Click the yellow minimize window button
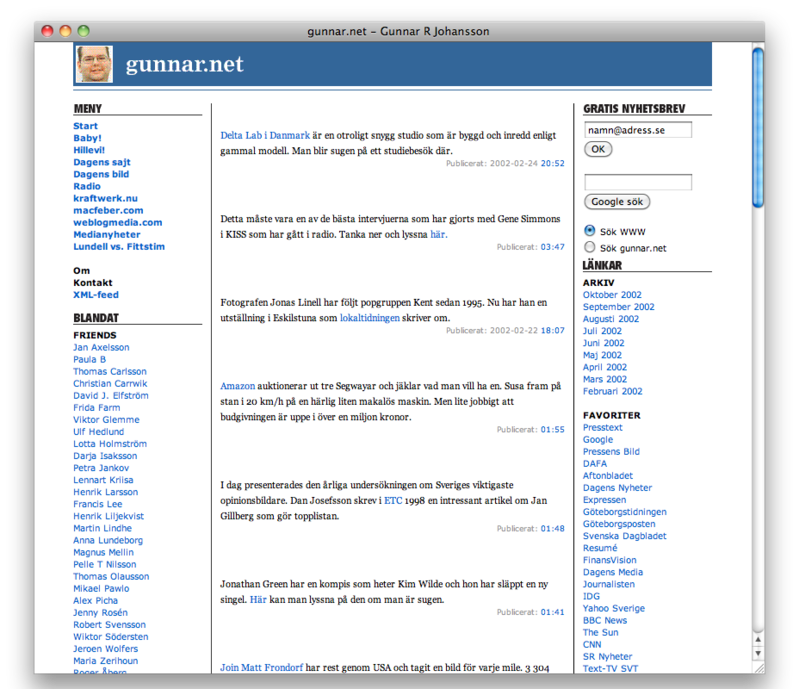This screenshot has width=799, height=689. (x=66, y=31)
